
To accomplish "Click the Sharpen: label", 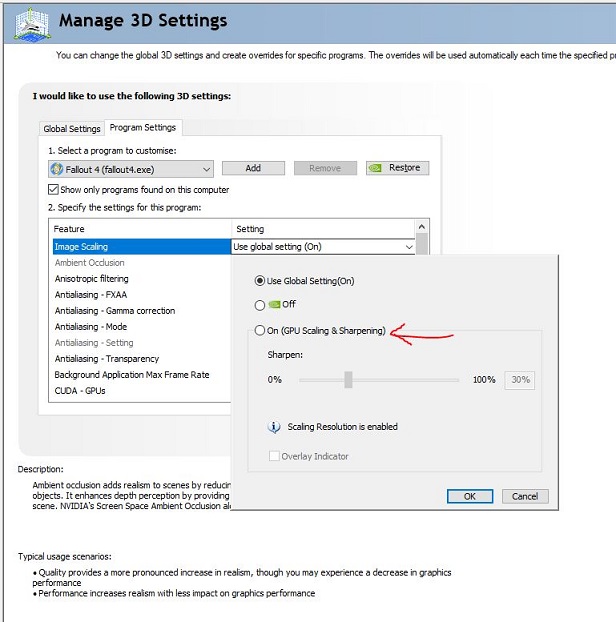I will click(x=285, y=355).
